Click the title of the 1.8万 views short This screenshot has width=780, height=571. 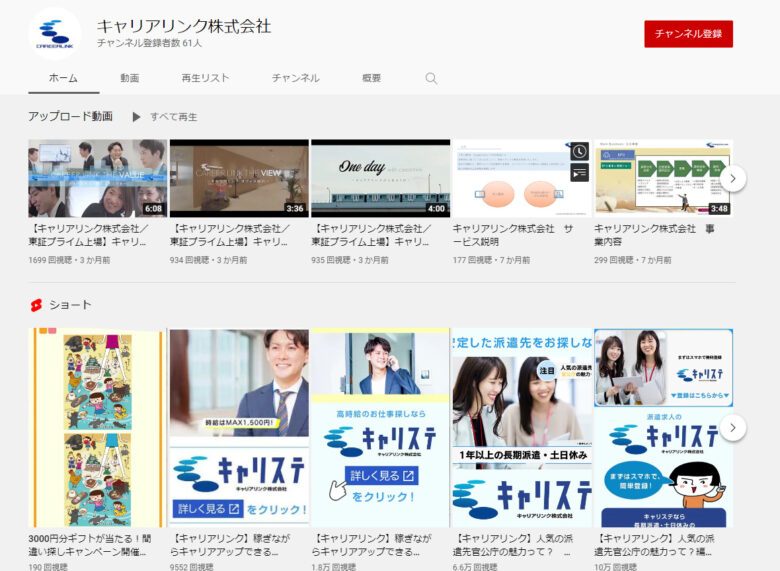371,545
